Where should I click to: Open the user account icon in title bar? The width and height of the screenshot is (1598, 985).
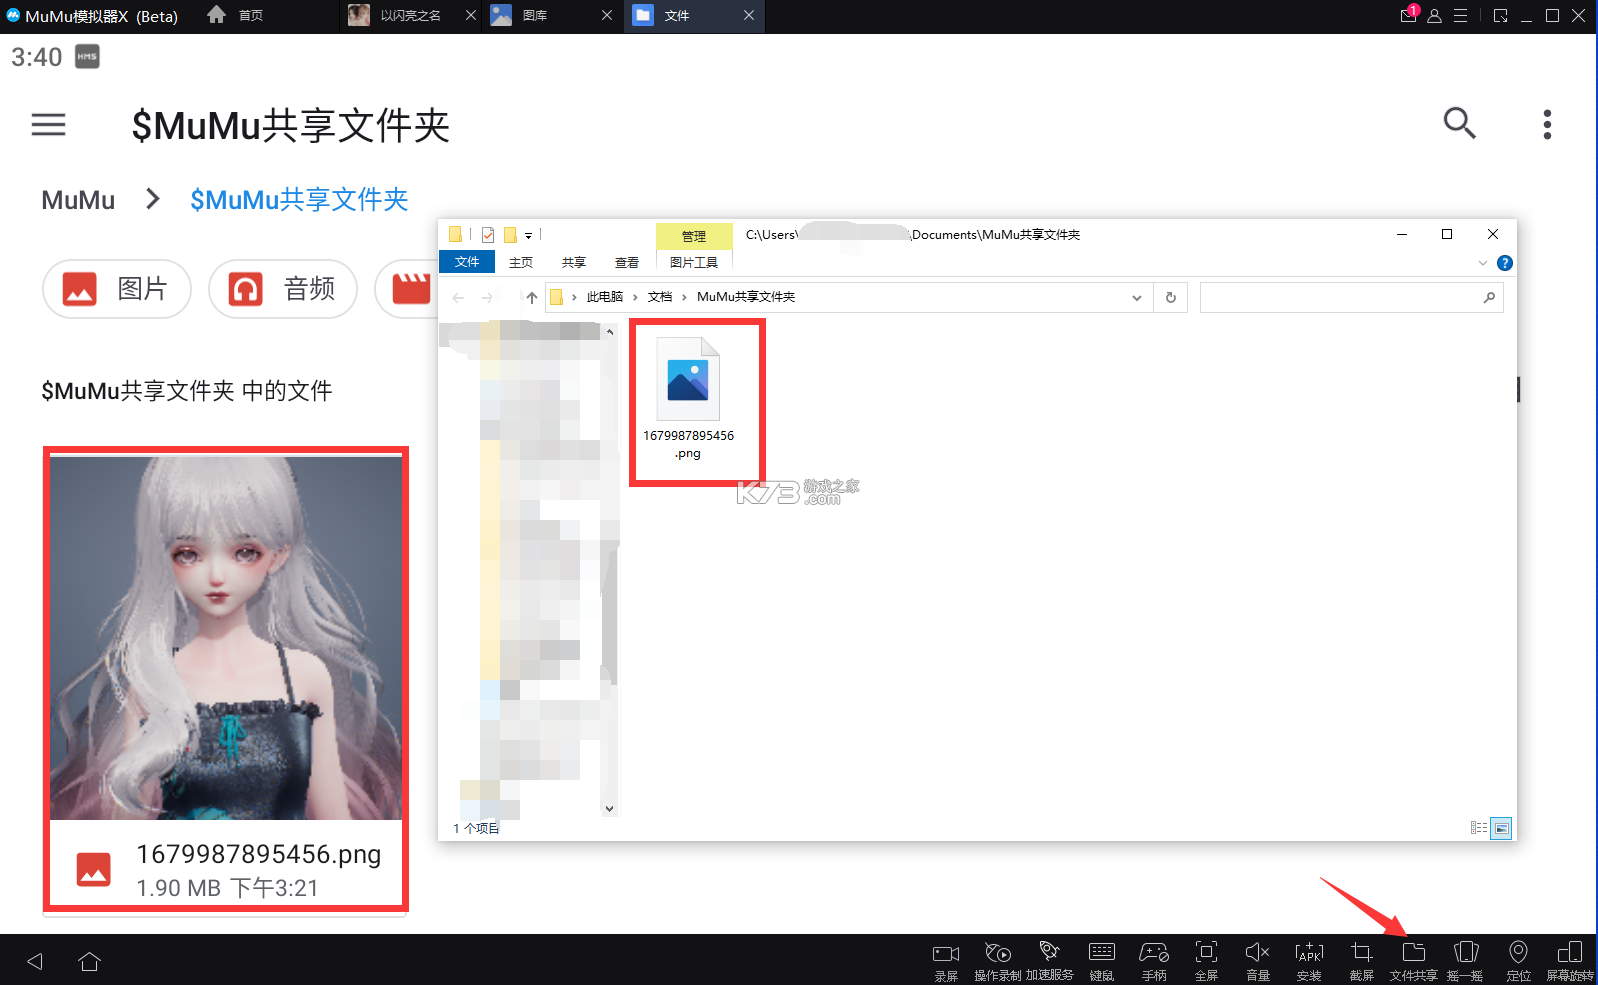click(1434, 16)
